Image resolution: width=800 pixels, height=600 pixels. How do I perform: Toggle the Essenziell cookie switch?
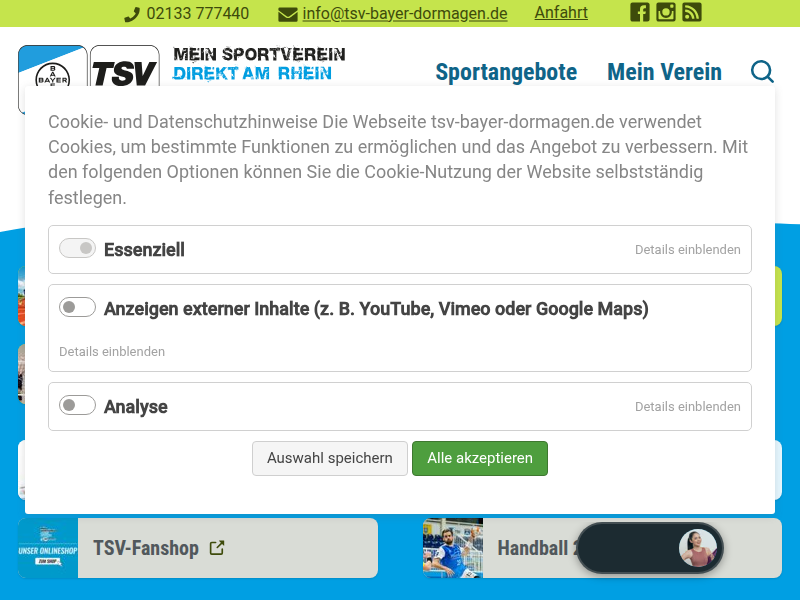[x=77, y=249]
